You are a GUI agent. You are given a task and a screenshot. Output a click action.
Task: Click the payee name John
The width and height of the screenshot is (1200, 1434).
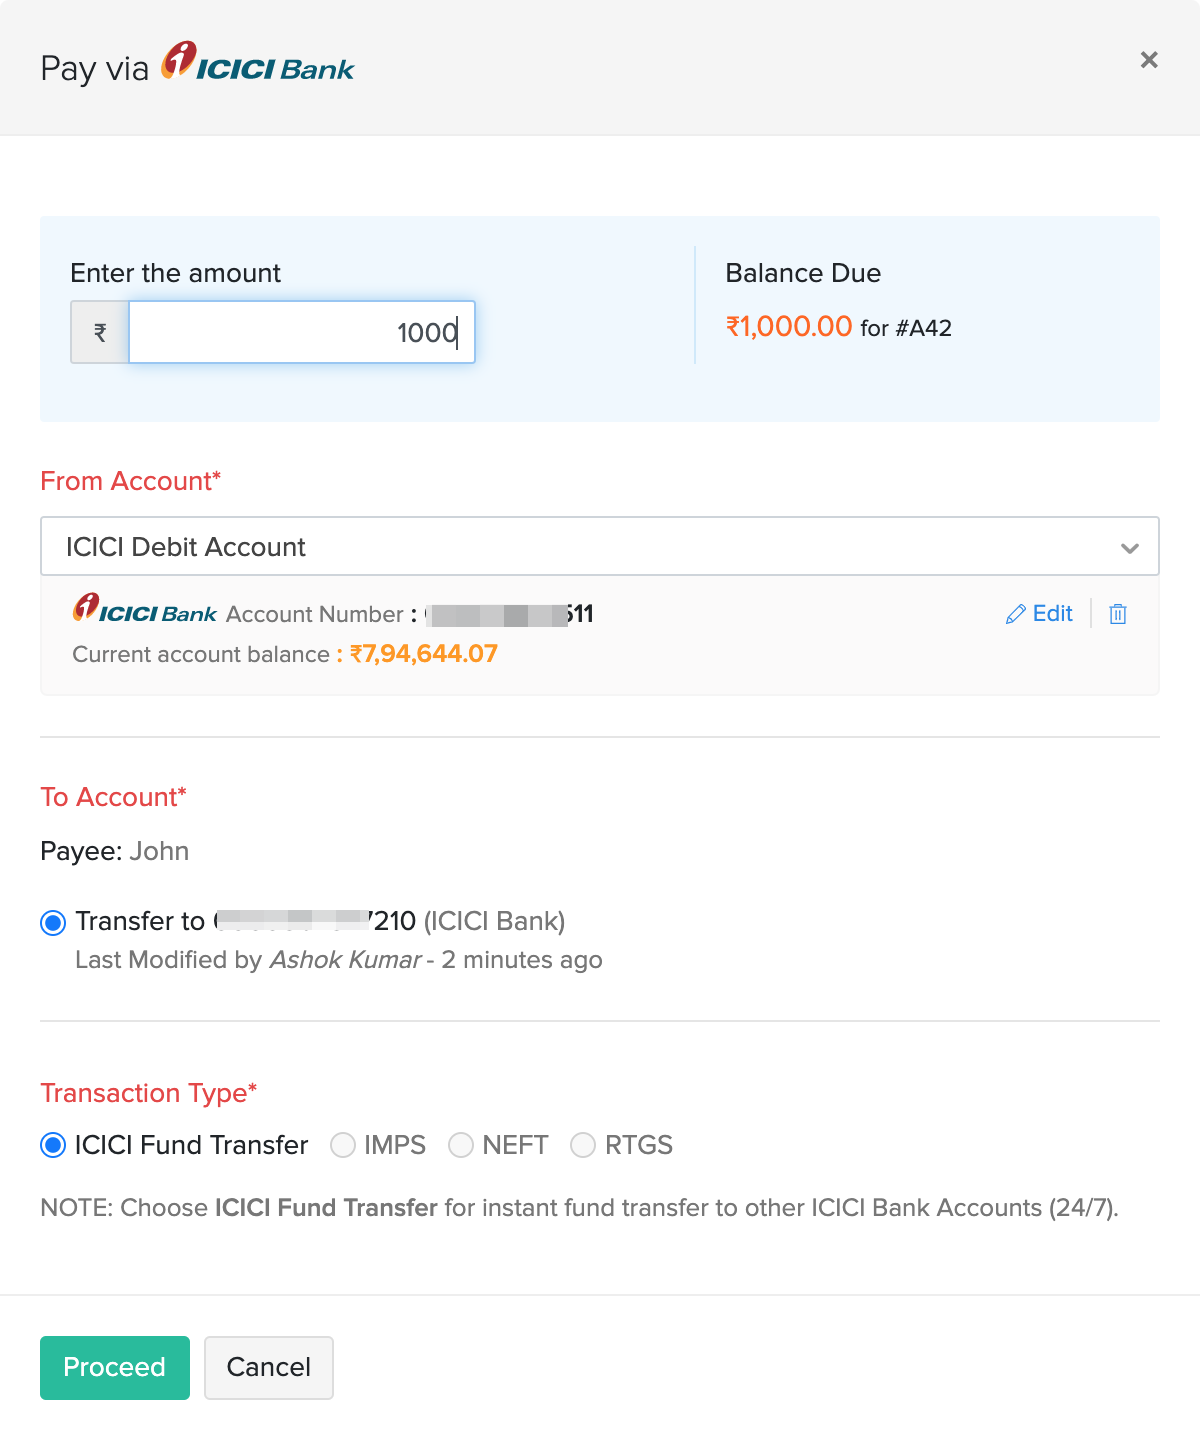(159, 851)
